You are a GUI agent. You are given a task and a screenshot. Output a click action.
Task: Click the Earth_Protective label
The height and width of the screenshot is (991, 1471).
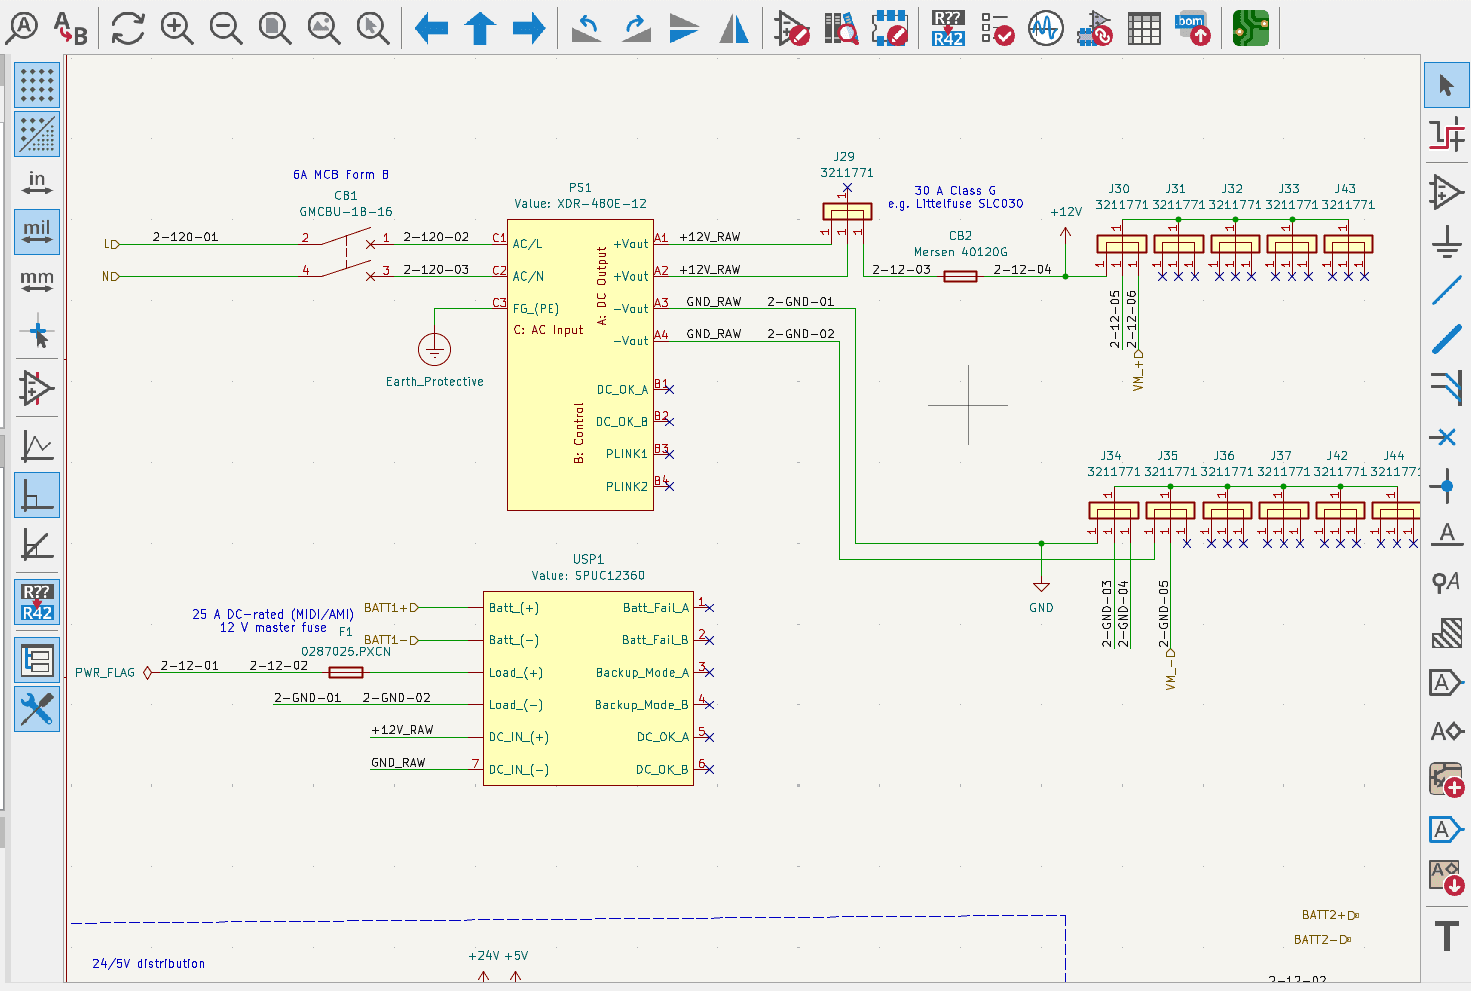(x=435, y=382)
